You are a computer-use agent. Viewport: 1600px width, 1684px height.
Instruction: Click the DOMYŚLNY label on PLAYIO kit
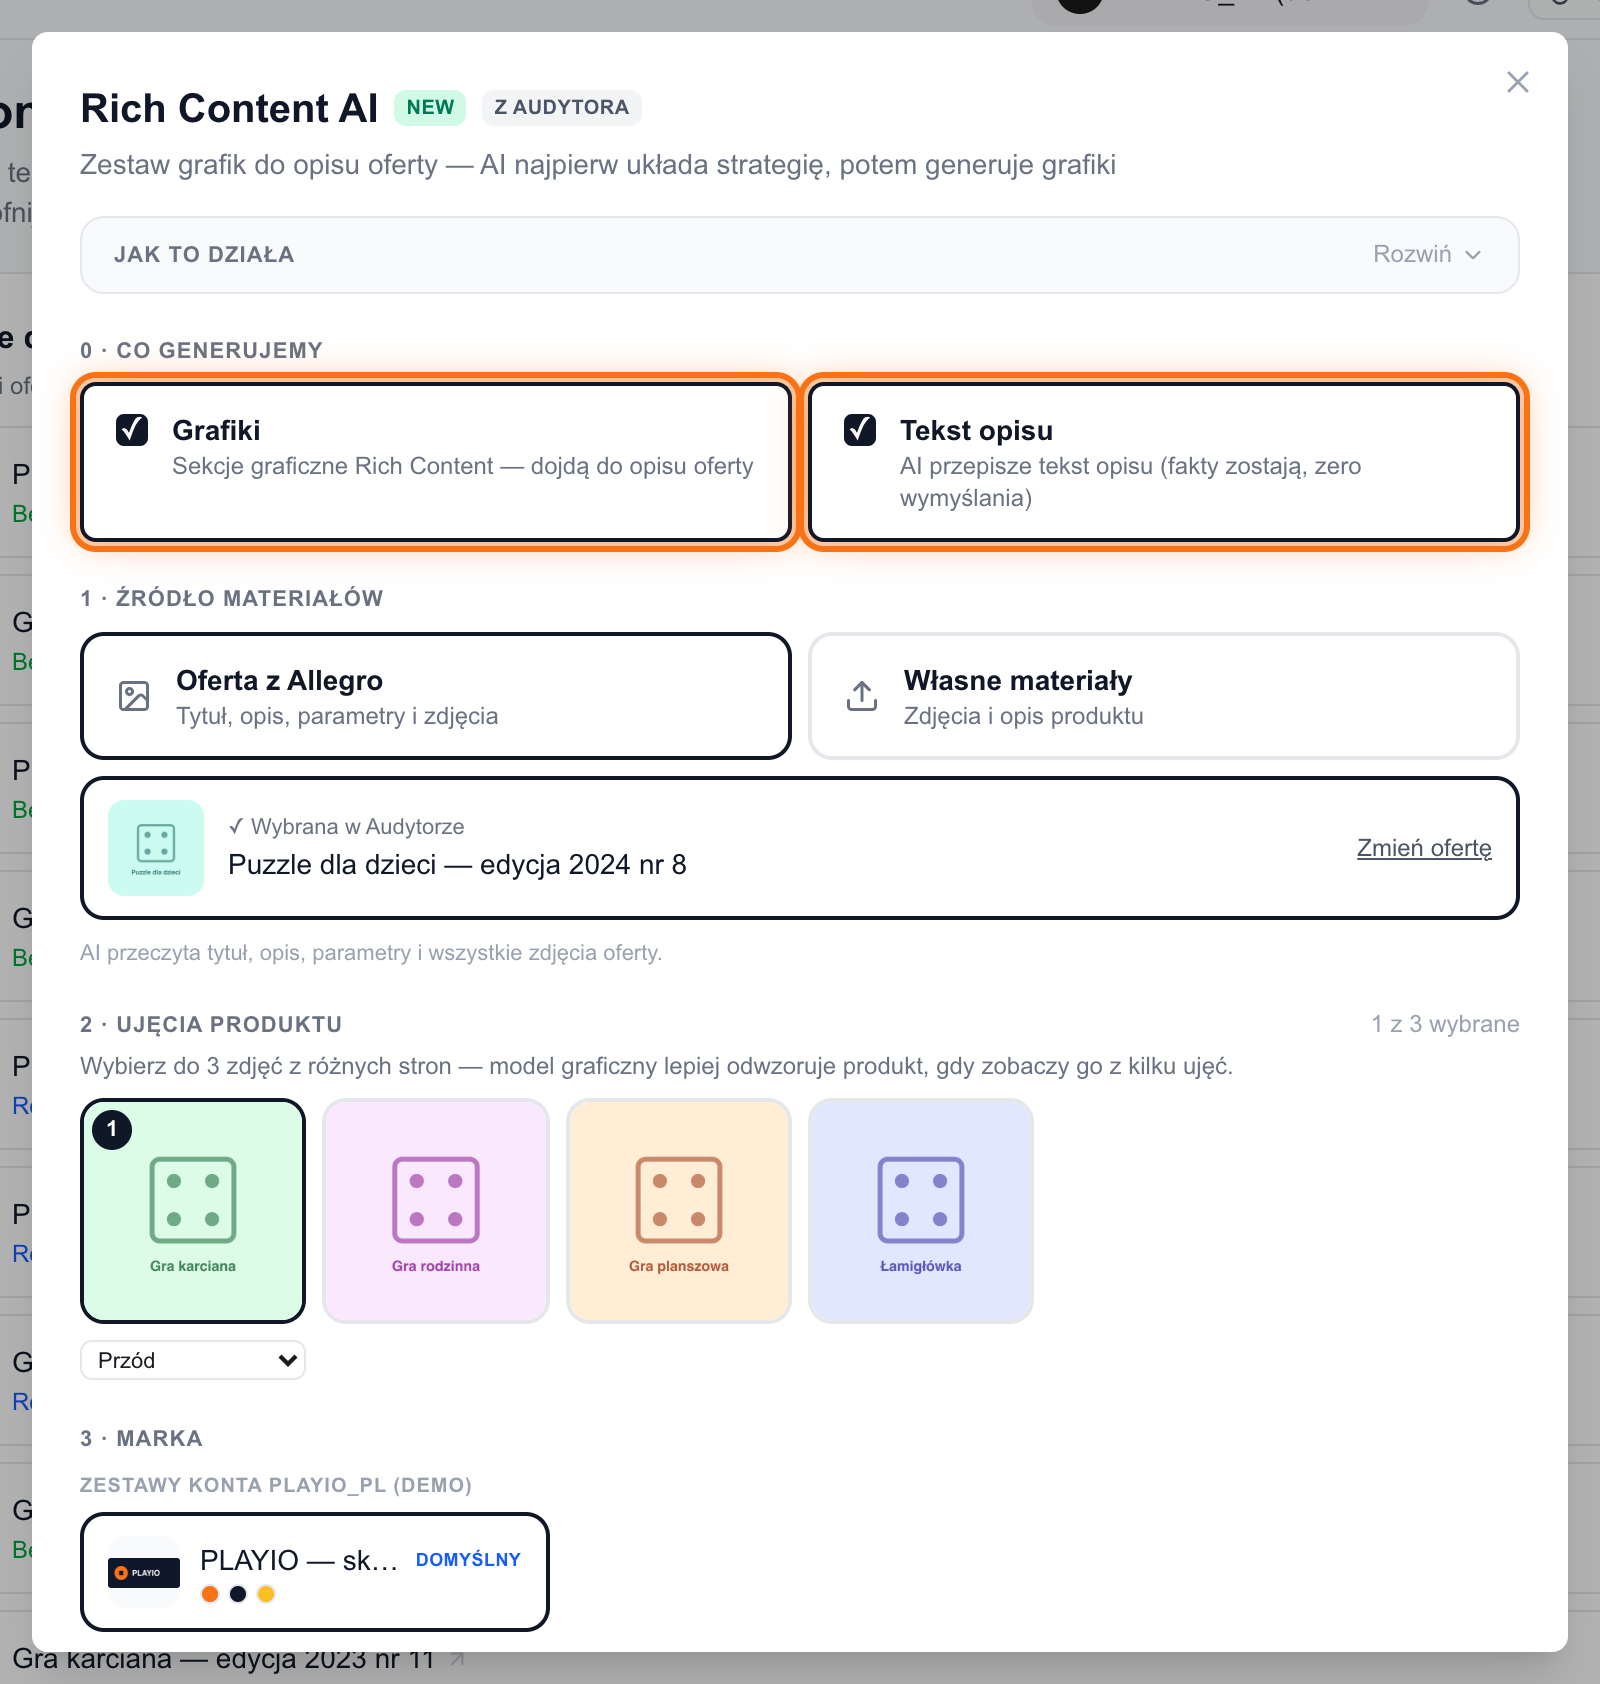[x=468, y=1560]
